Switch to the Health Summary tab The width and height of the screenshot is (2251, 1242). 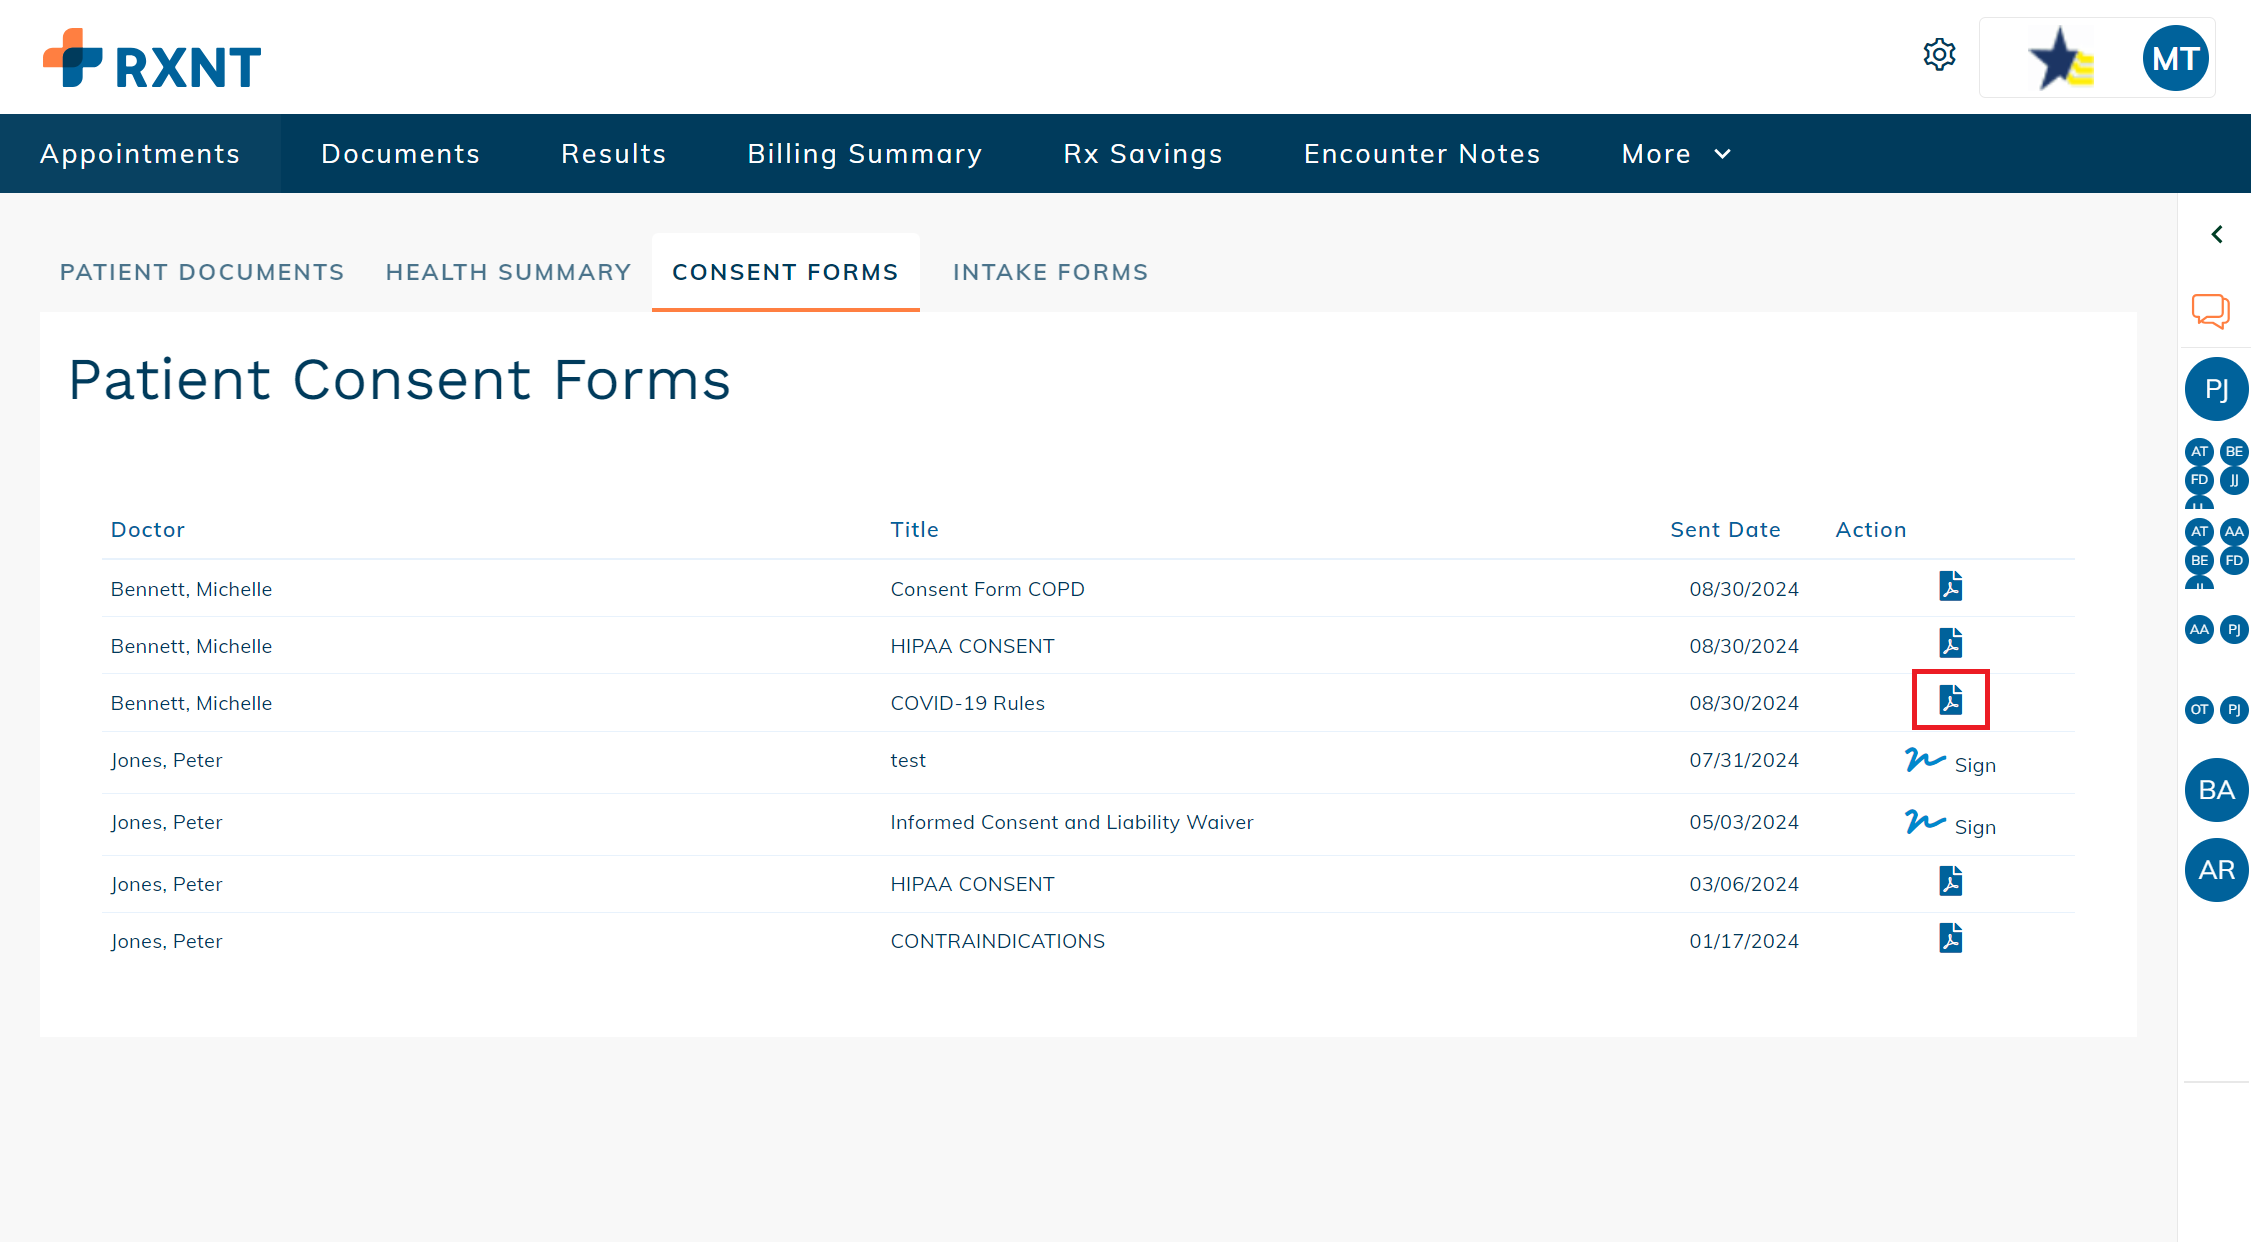tap(508, 272)
